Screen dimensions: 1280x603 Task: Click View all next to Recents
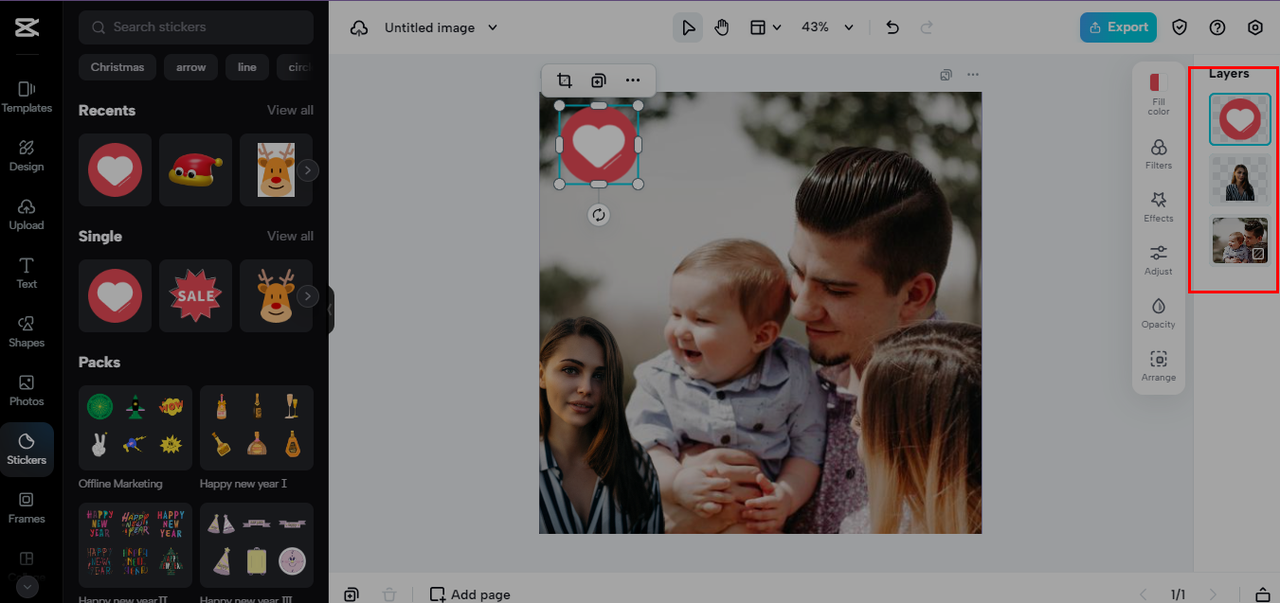pos(290,110)
